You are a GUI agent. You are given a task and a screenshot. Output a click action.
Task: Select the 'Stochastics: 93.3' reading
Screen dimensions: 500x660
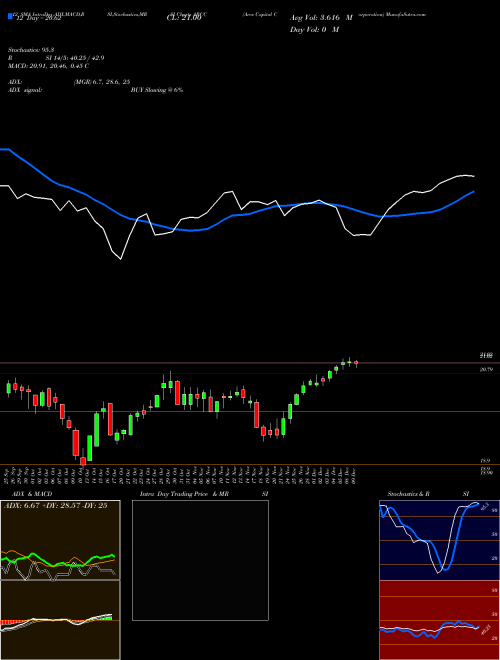tap(31, 50)
